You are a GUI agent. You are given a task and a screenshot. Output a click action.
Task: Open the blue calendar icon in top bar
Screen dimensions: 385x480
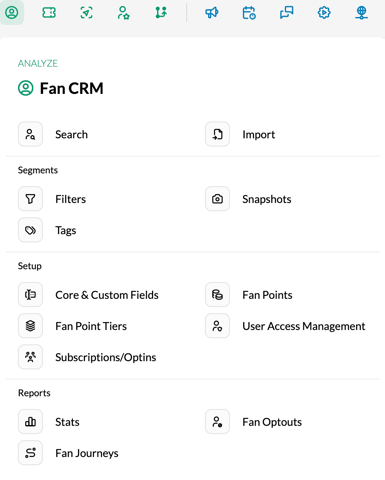[249, 13]
